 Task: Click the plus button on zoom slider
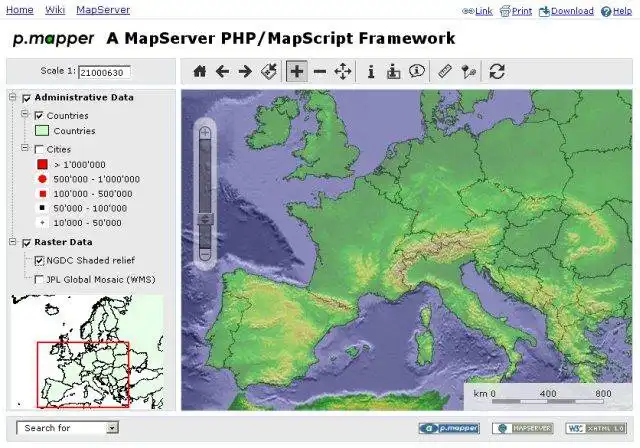(205, 132)
